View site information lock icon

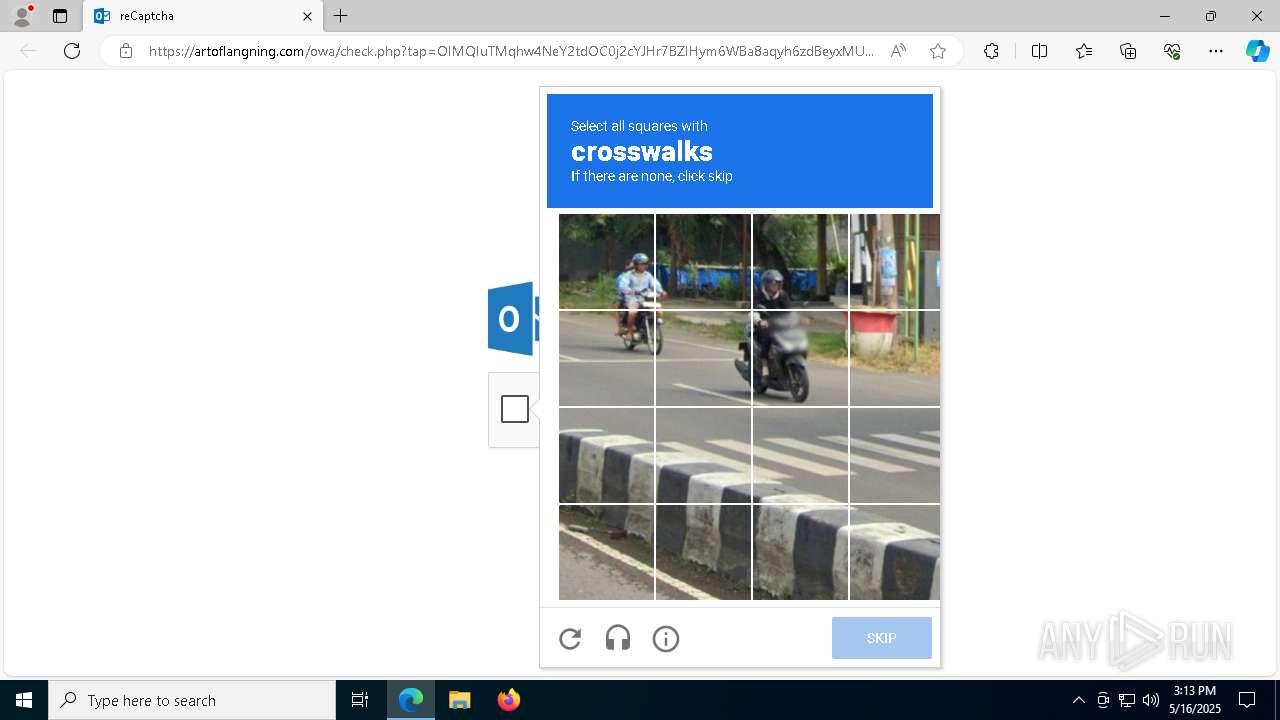126,51
